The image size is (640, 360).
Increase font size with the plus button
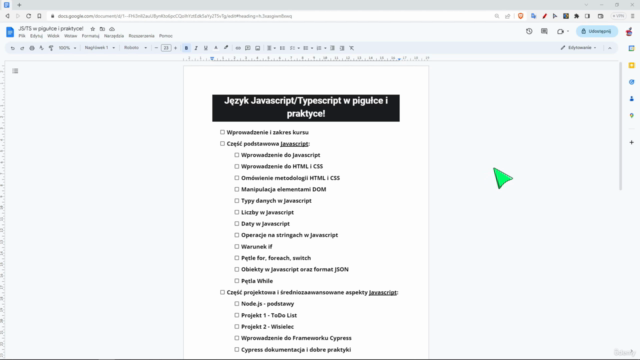pos(176,48)
